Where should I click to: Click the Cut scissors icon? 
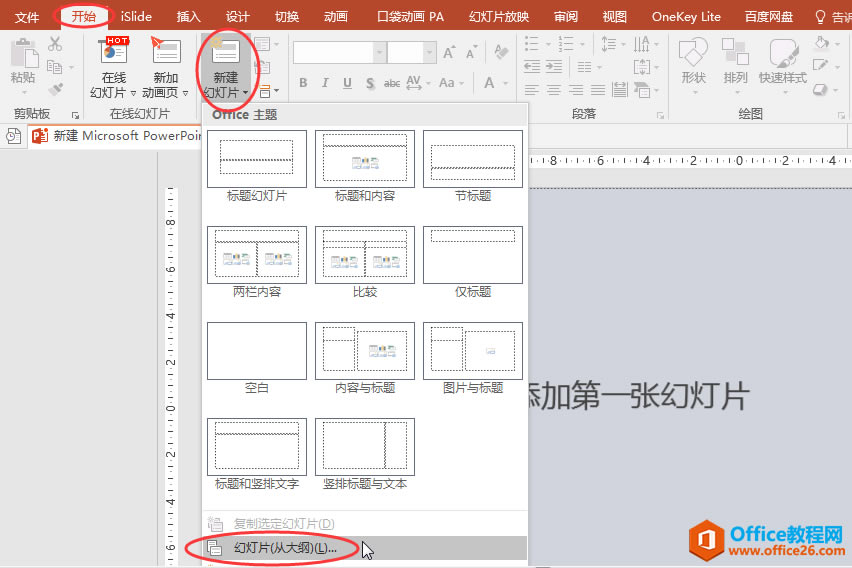55,43
